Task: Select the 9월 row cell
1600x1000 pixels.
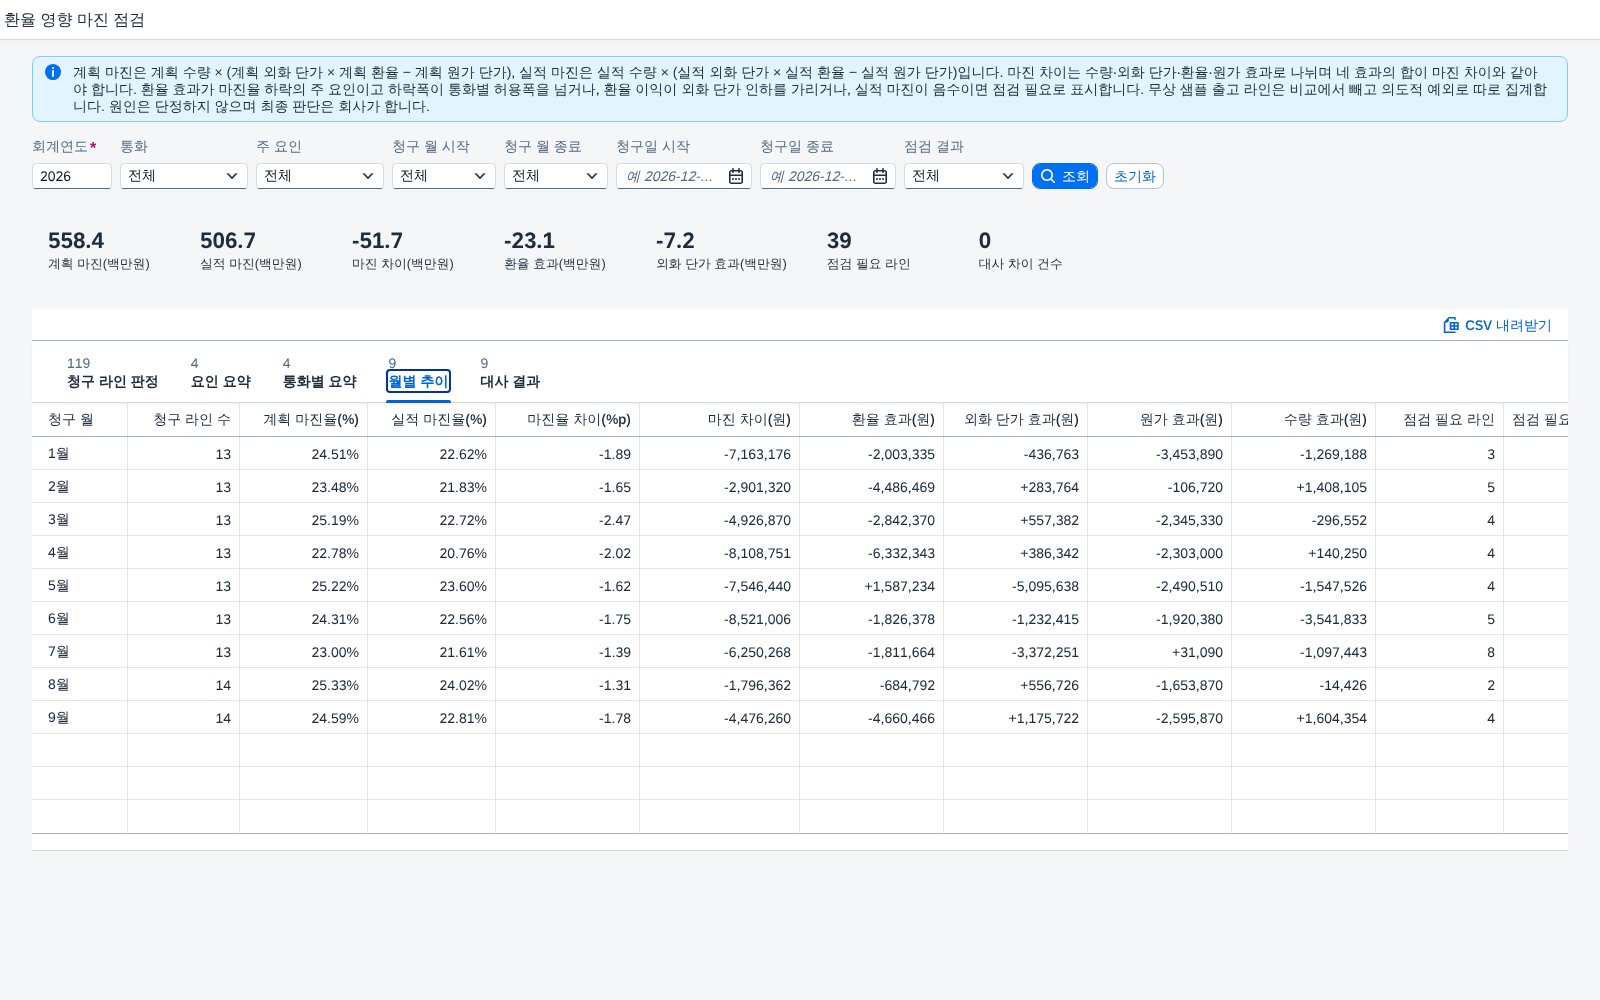Action: click(x=80, y=718)
